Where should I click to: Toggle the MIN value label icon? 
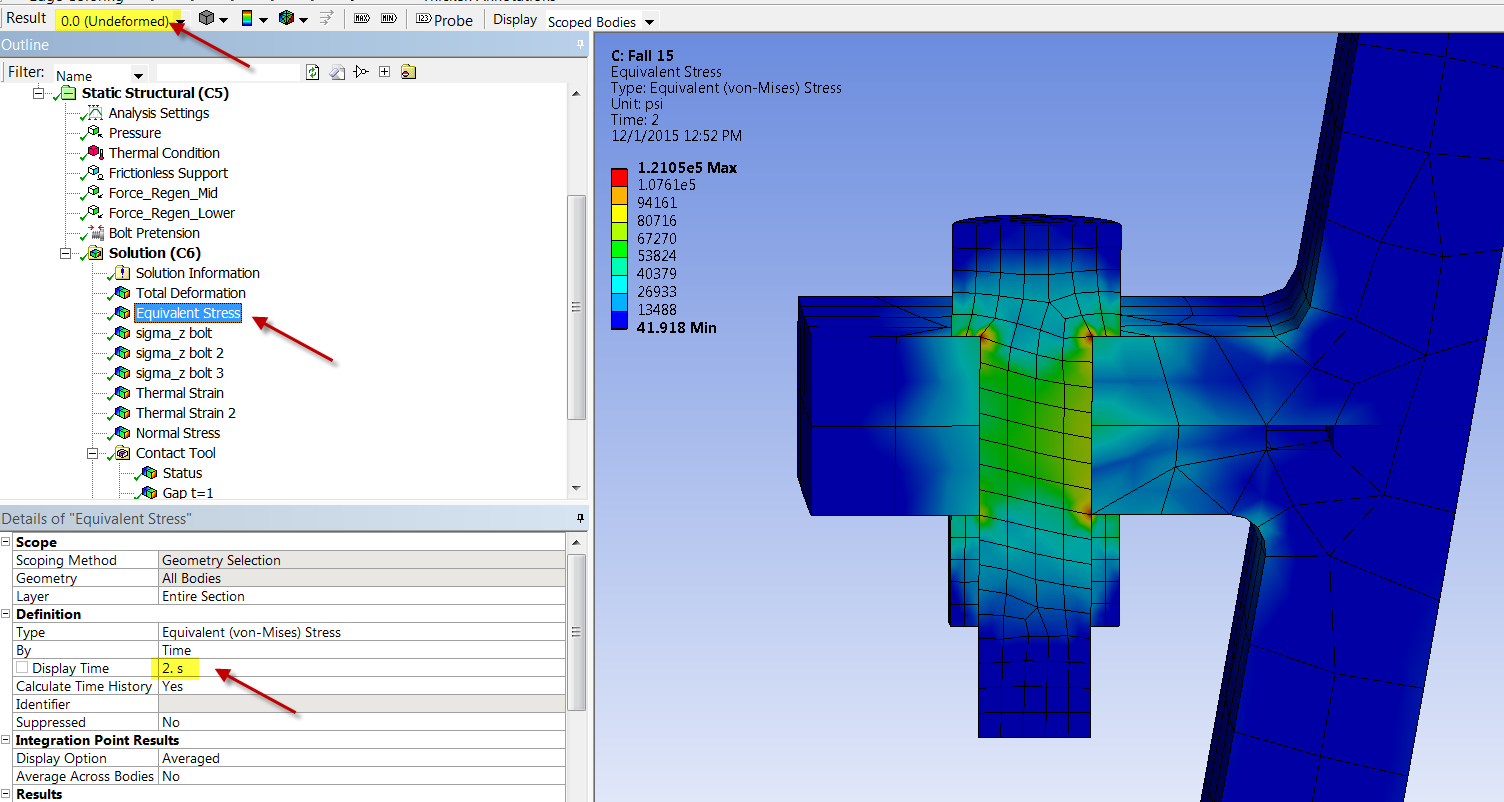(x=389, y=19)
